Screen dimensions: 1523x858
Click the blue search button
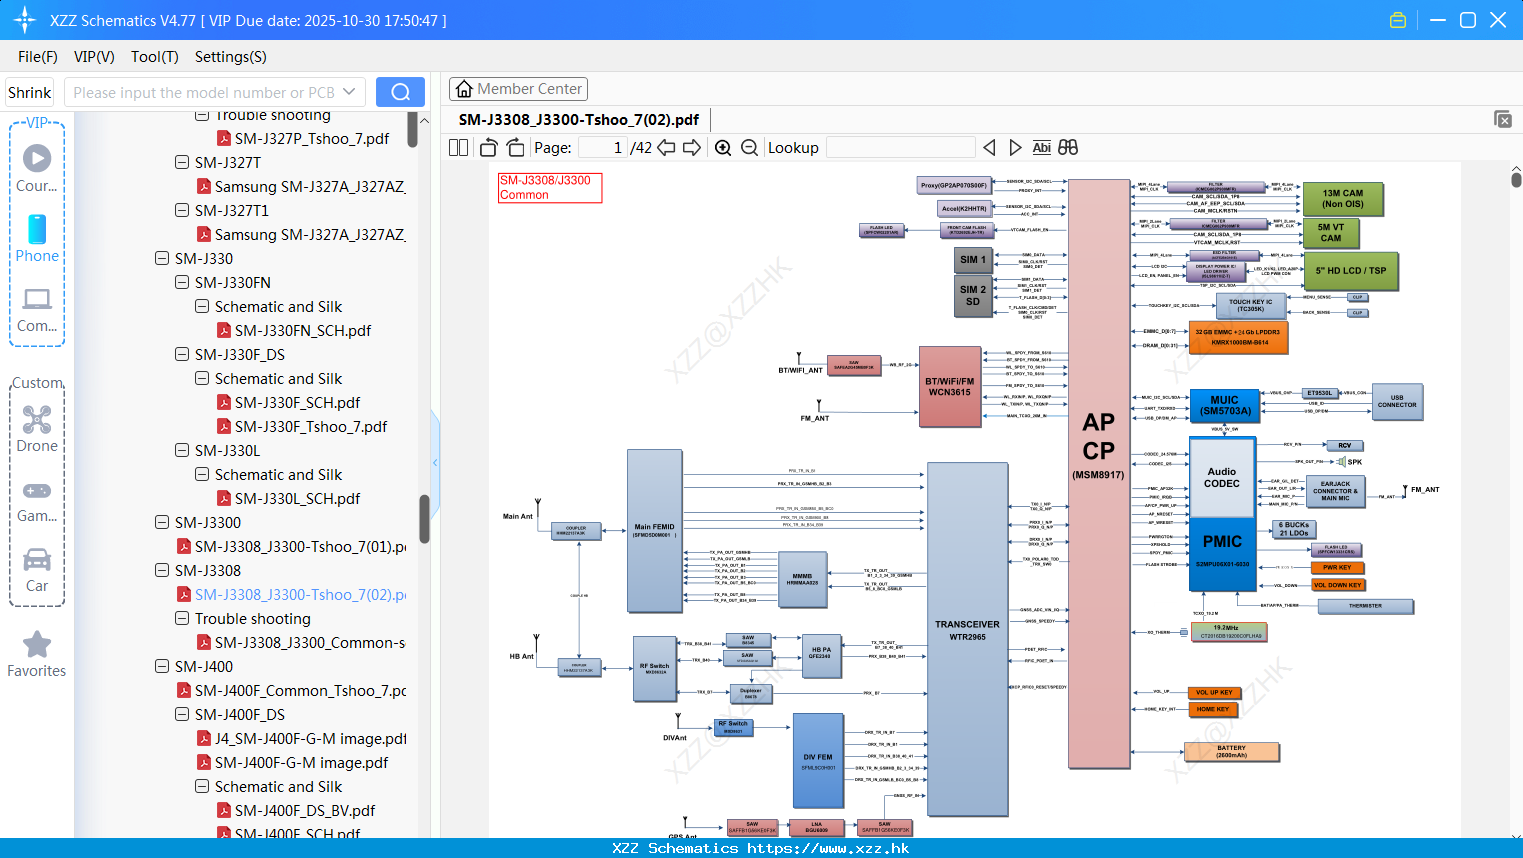(400, 92)
